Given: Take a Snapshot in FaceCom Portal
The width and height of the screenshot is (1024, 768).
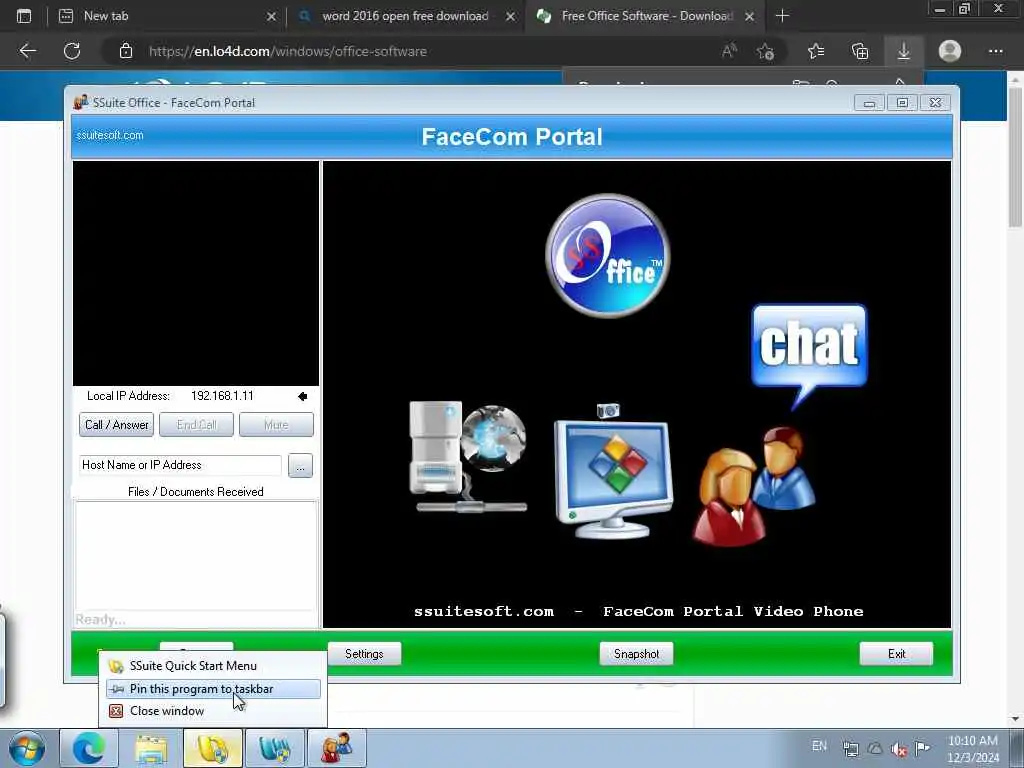Looking at the screenshot, I should [636, 654].
